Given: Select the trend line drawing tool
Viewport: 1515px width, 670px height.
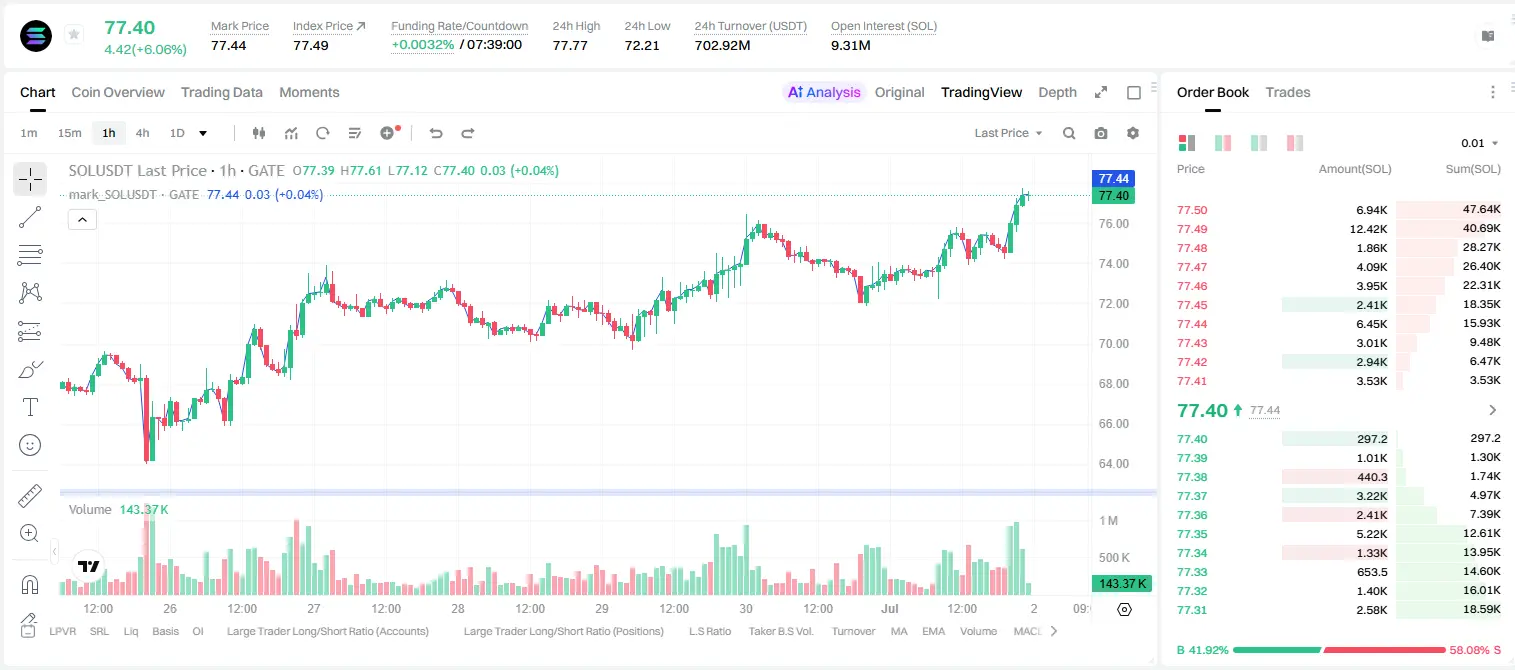Looking at the screenshot, I should [30, 217].
